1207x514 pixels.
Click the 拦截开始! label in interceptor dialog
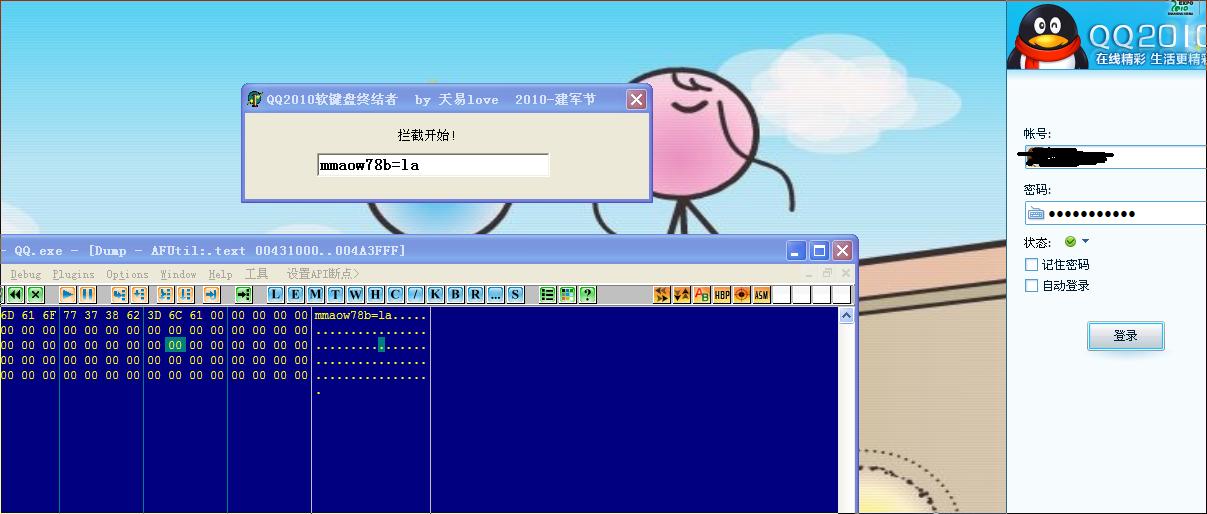[427, 134]
